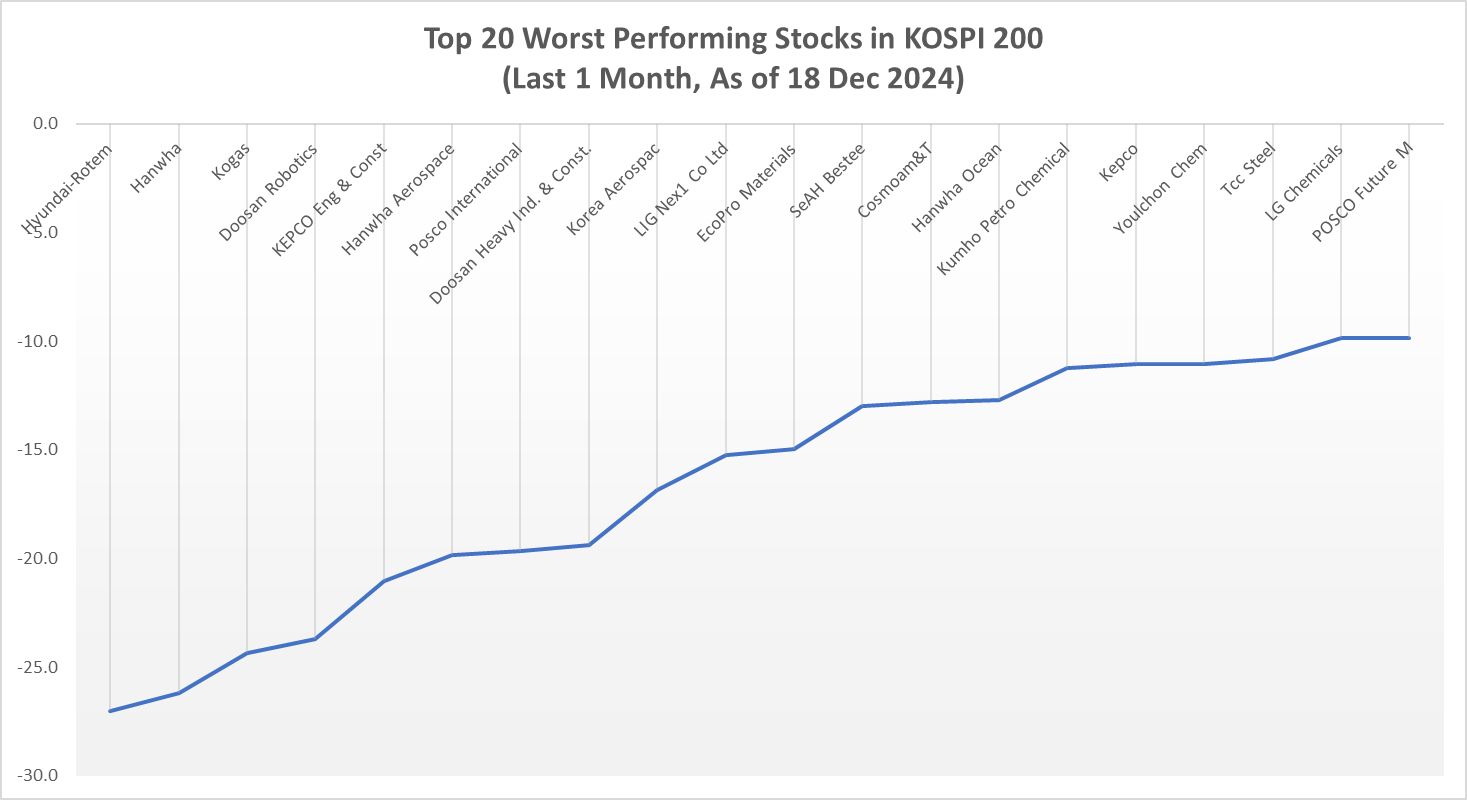Click the 0.0 y-axis value

(46, 124)
